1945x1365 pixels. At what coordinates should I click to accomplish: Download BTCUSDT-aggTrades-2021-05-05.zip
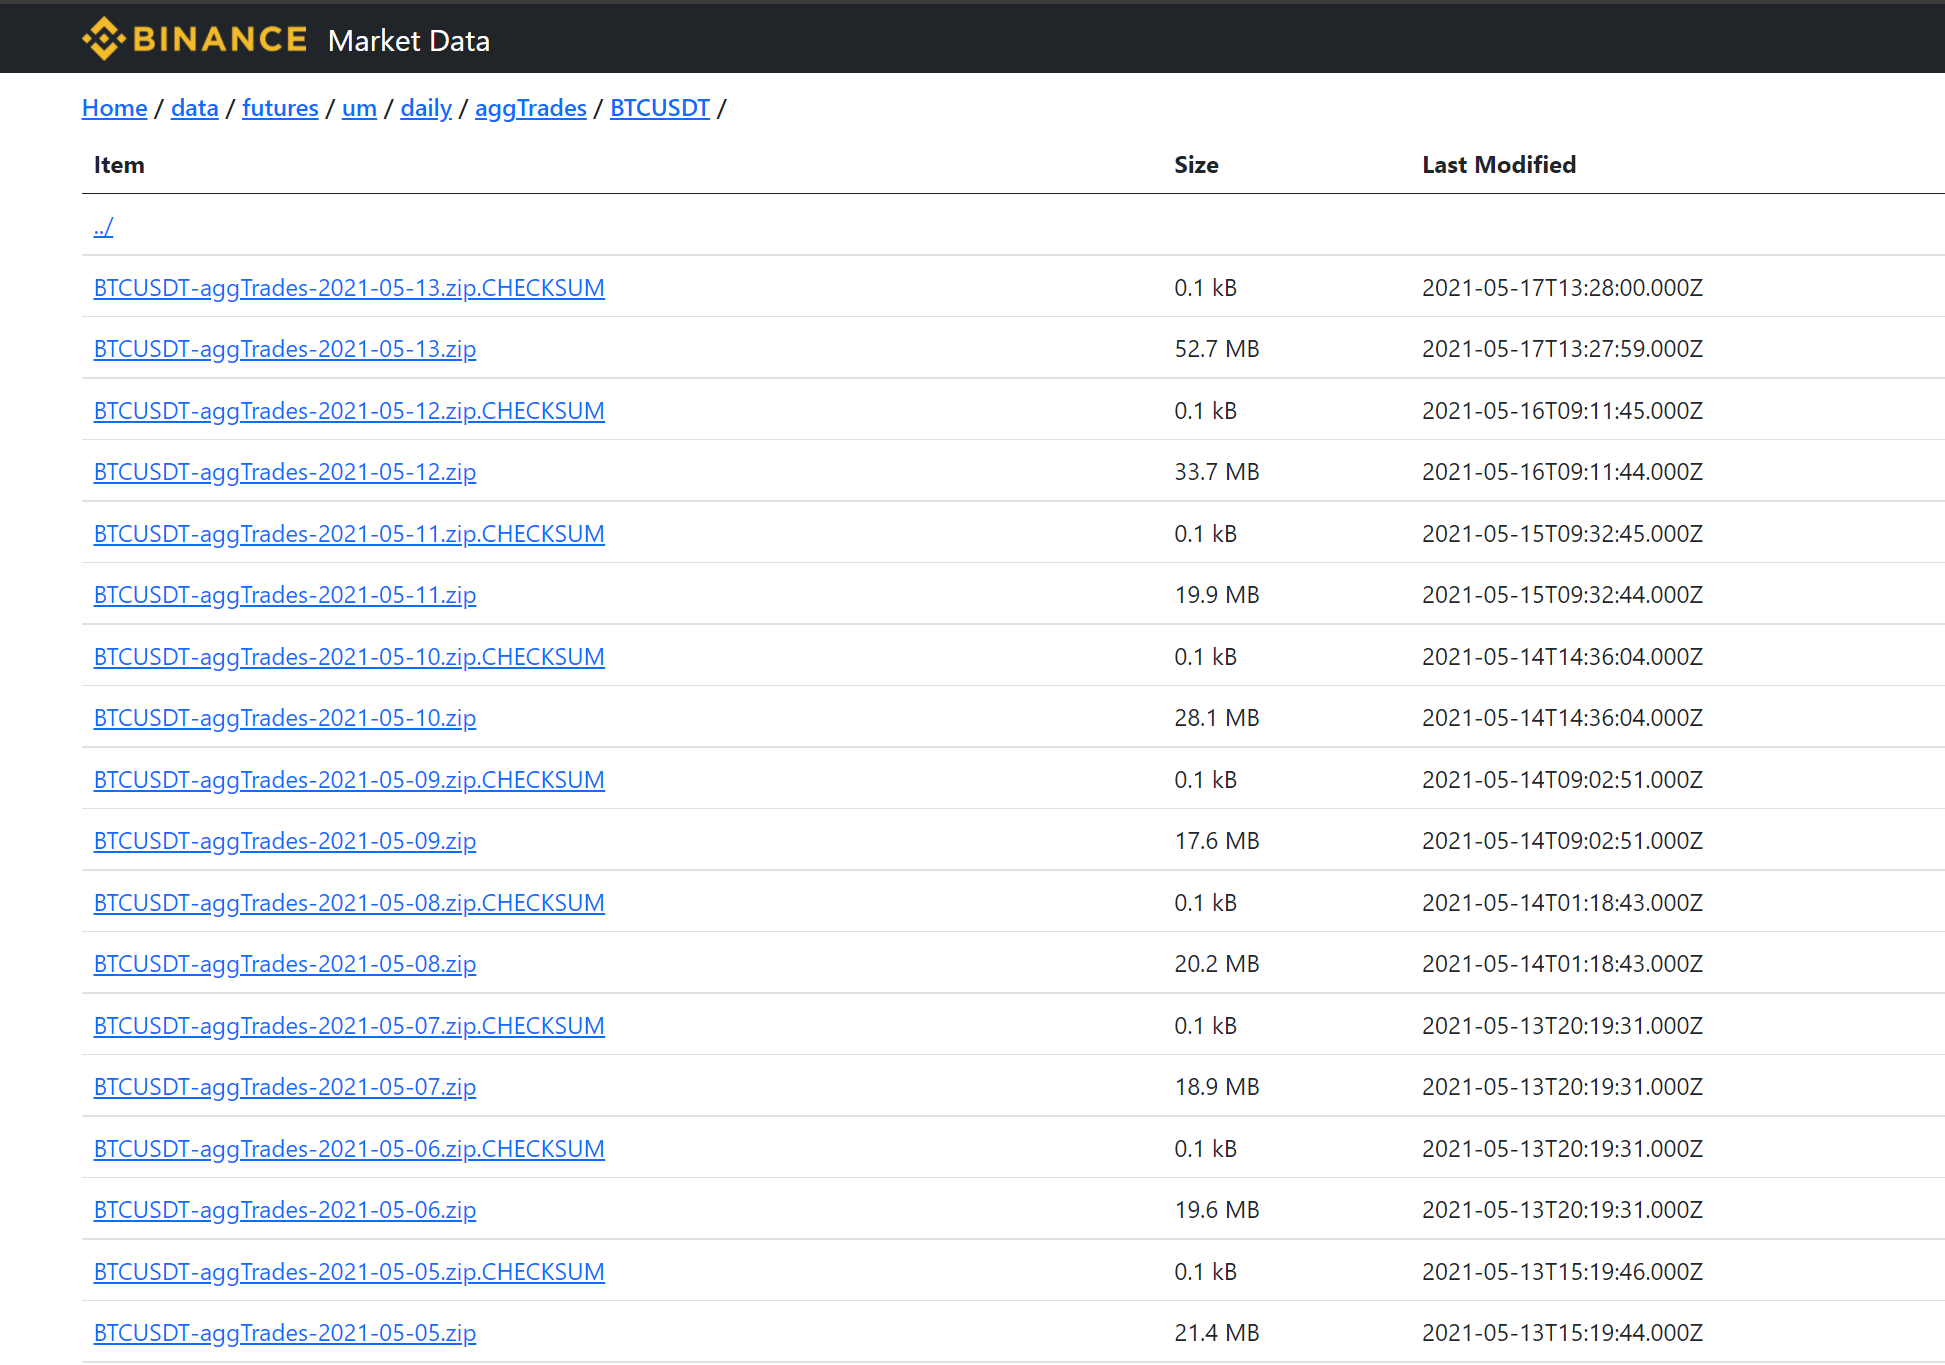pyautogui.click(x=285, y=1332)
